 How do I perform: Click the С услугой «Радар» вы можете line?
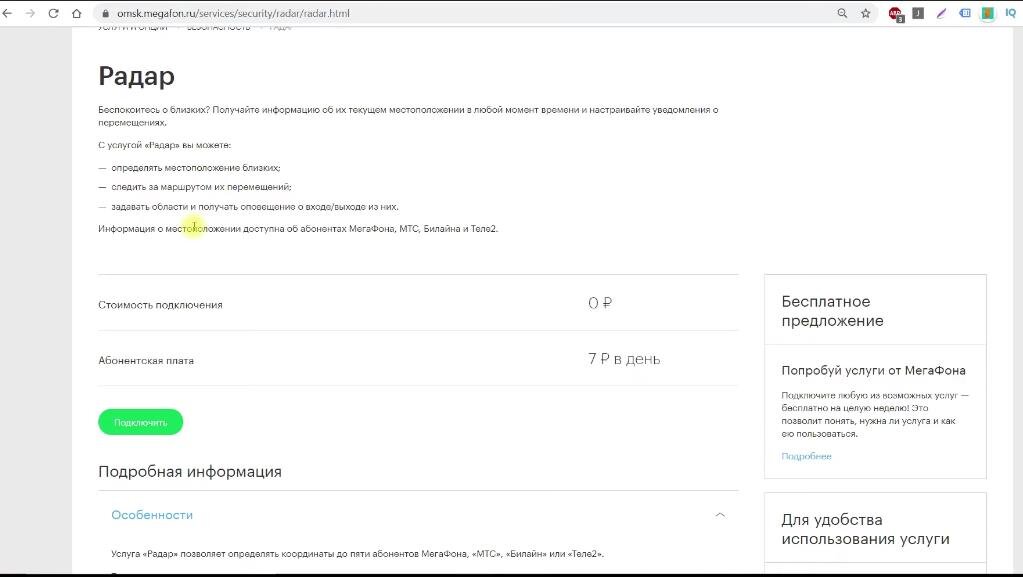coord(164,145)
